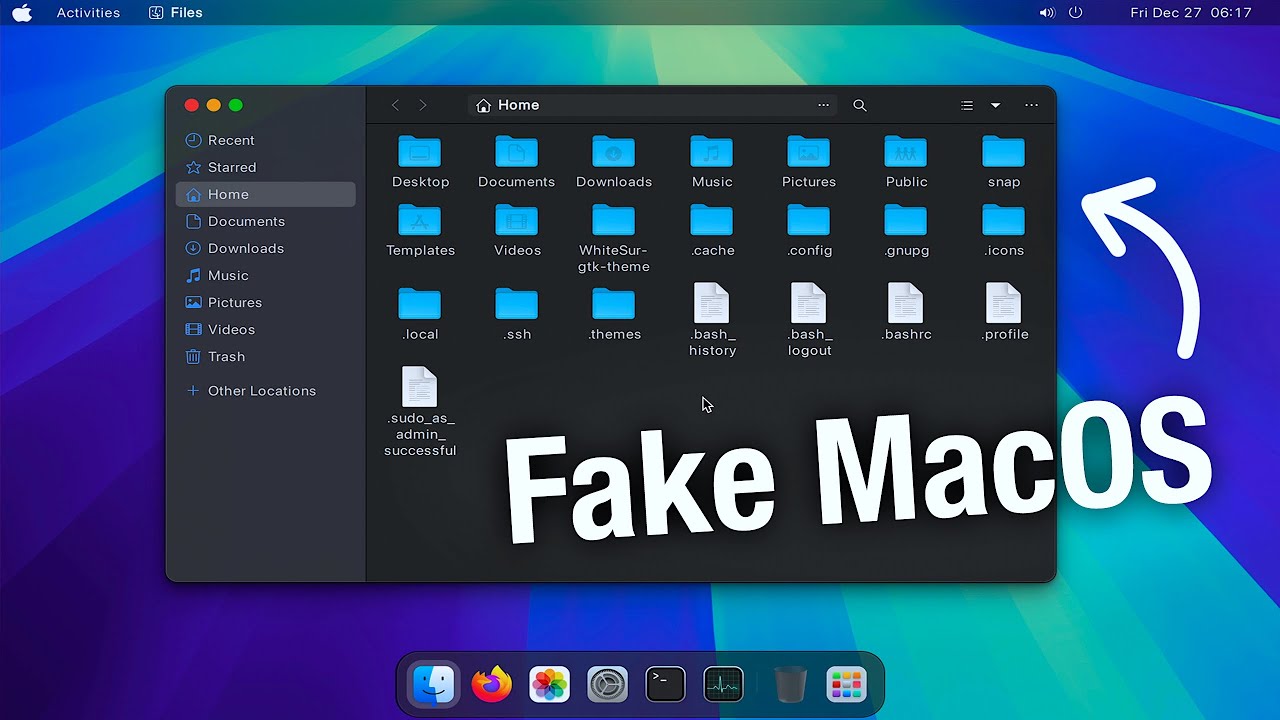Click Activities in the top bar
1280x720 pixels.
point(88,13)
